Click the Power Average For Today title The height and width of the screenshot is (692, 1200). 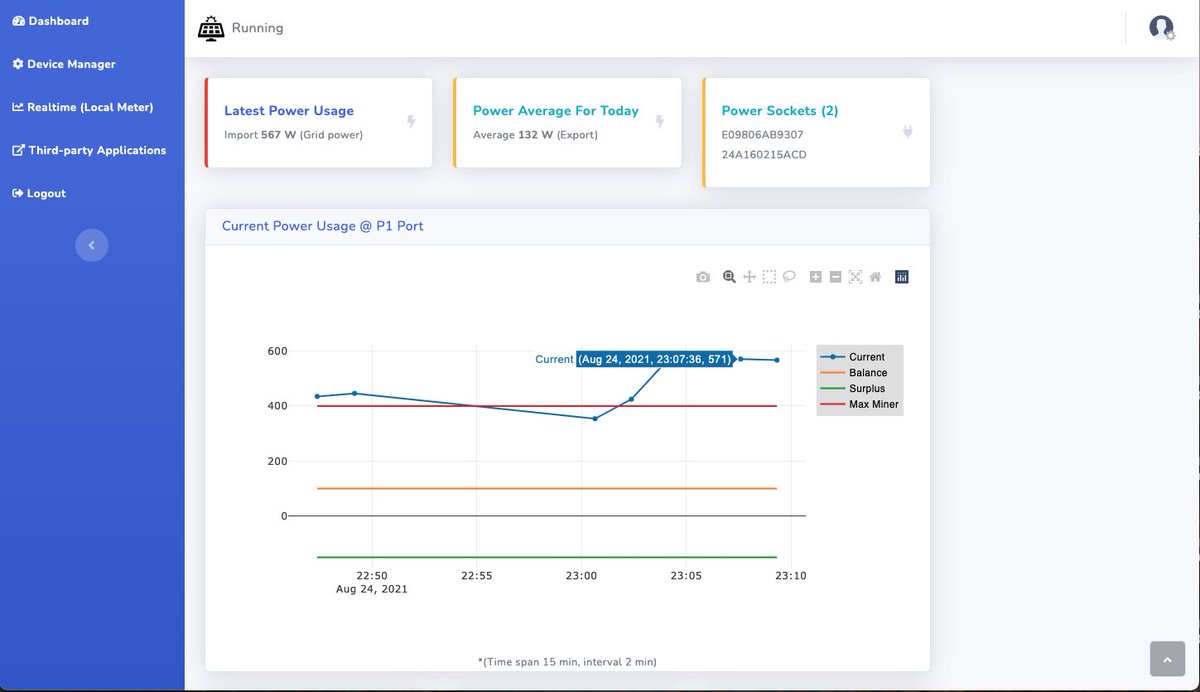(556, 111)
